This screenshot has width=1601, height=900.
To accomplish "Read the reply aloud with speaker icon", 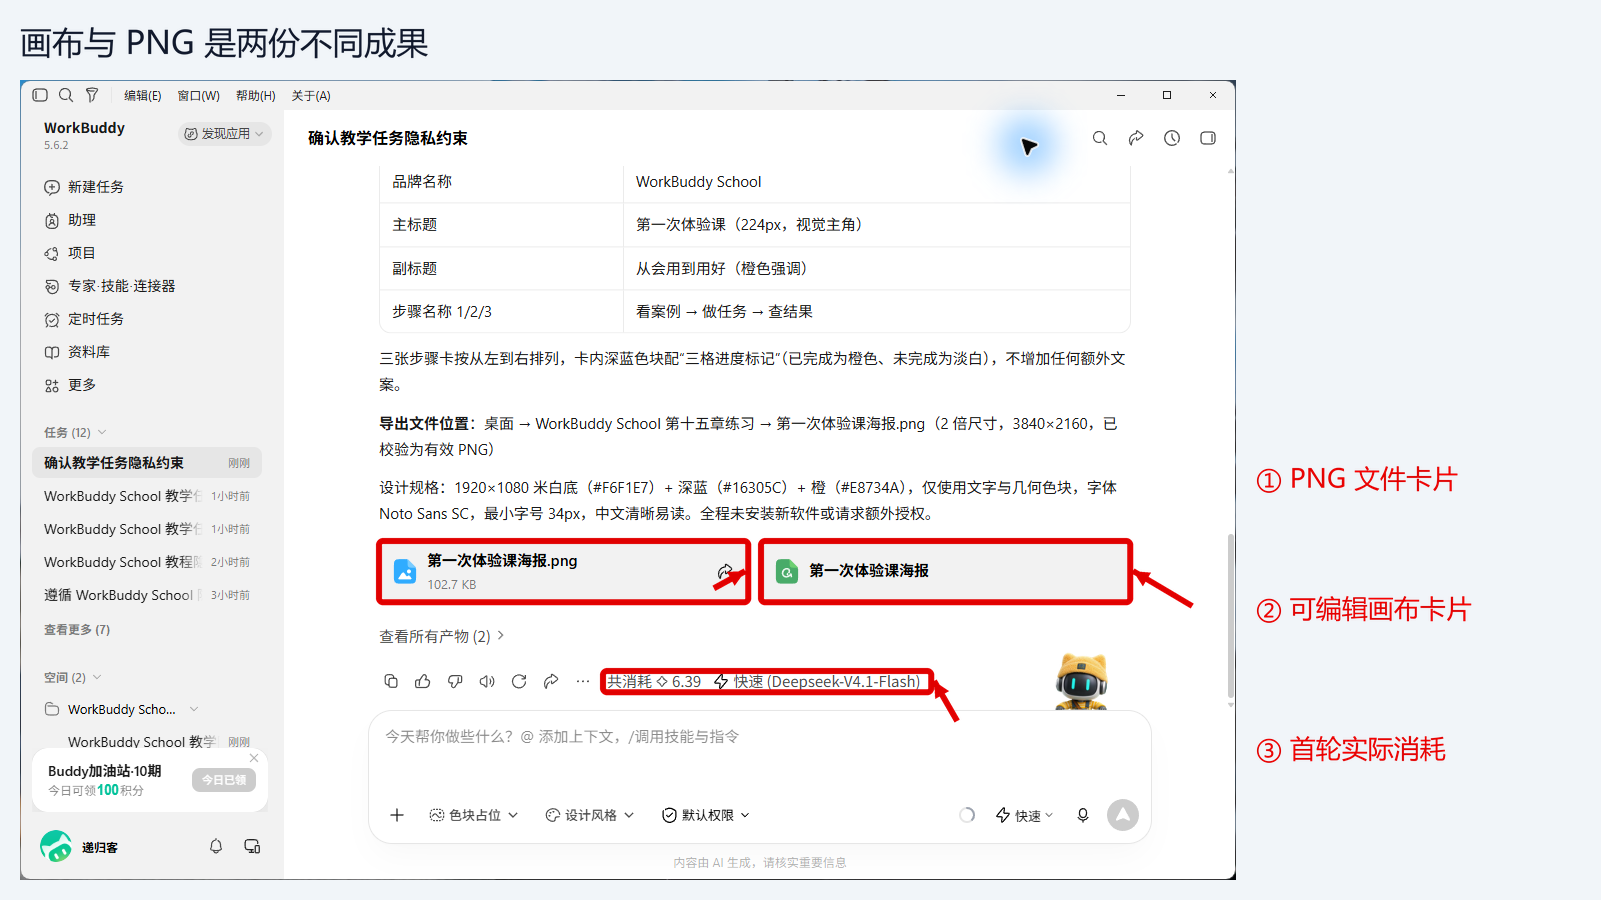I will tap(487, 681).
